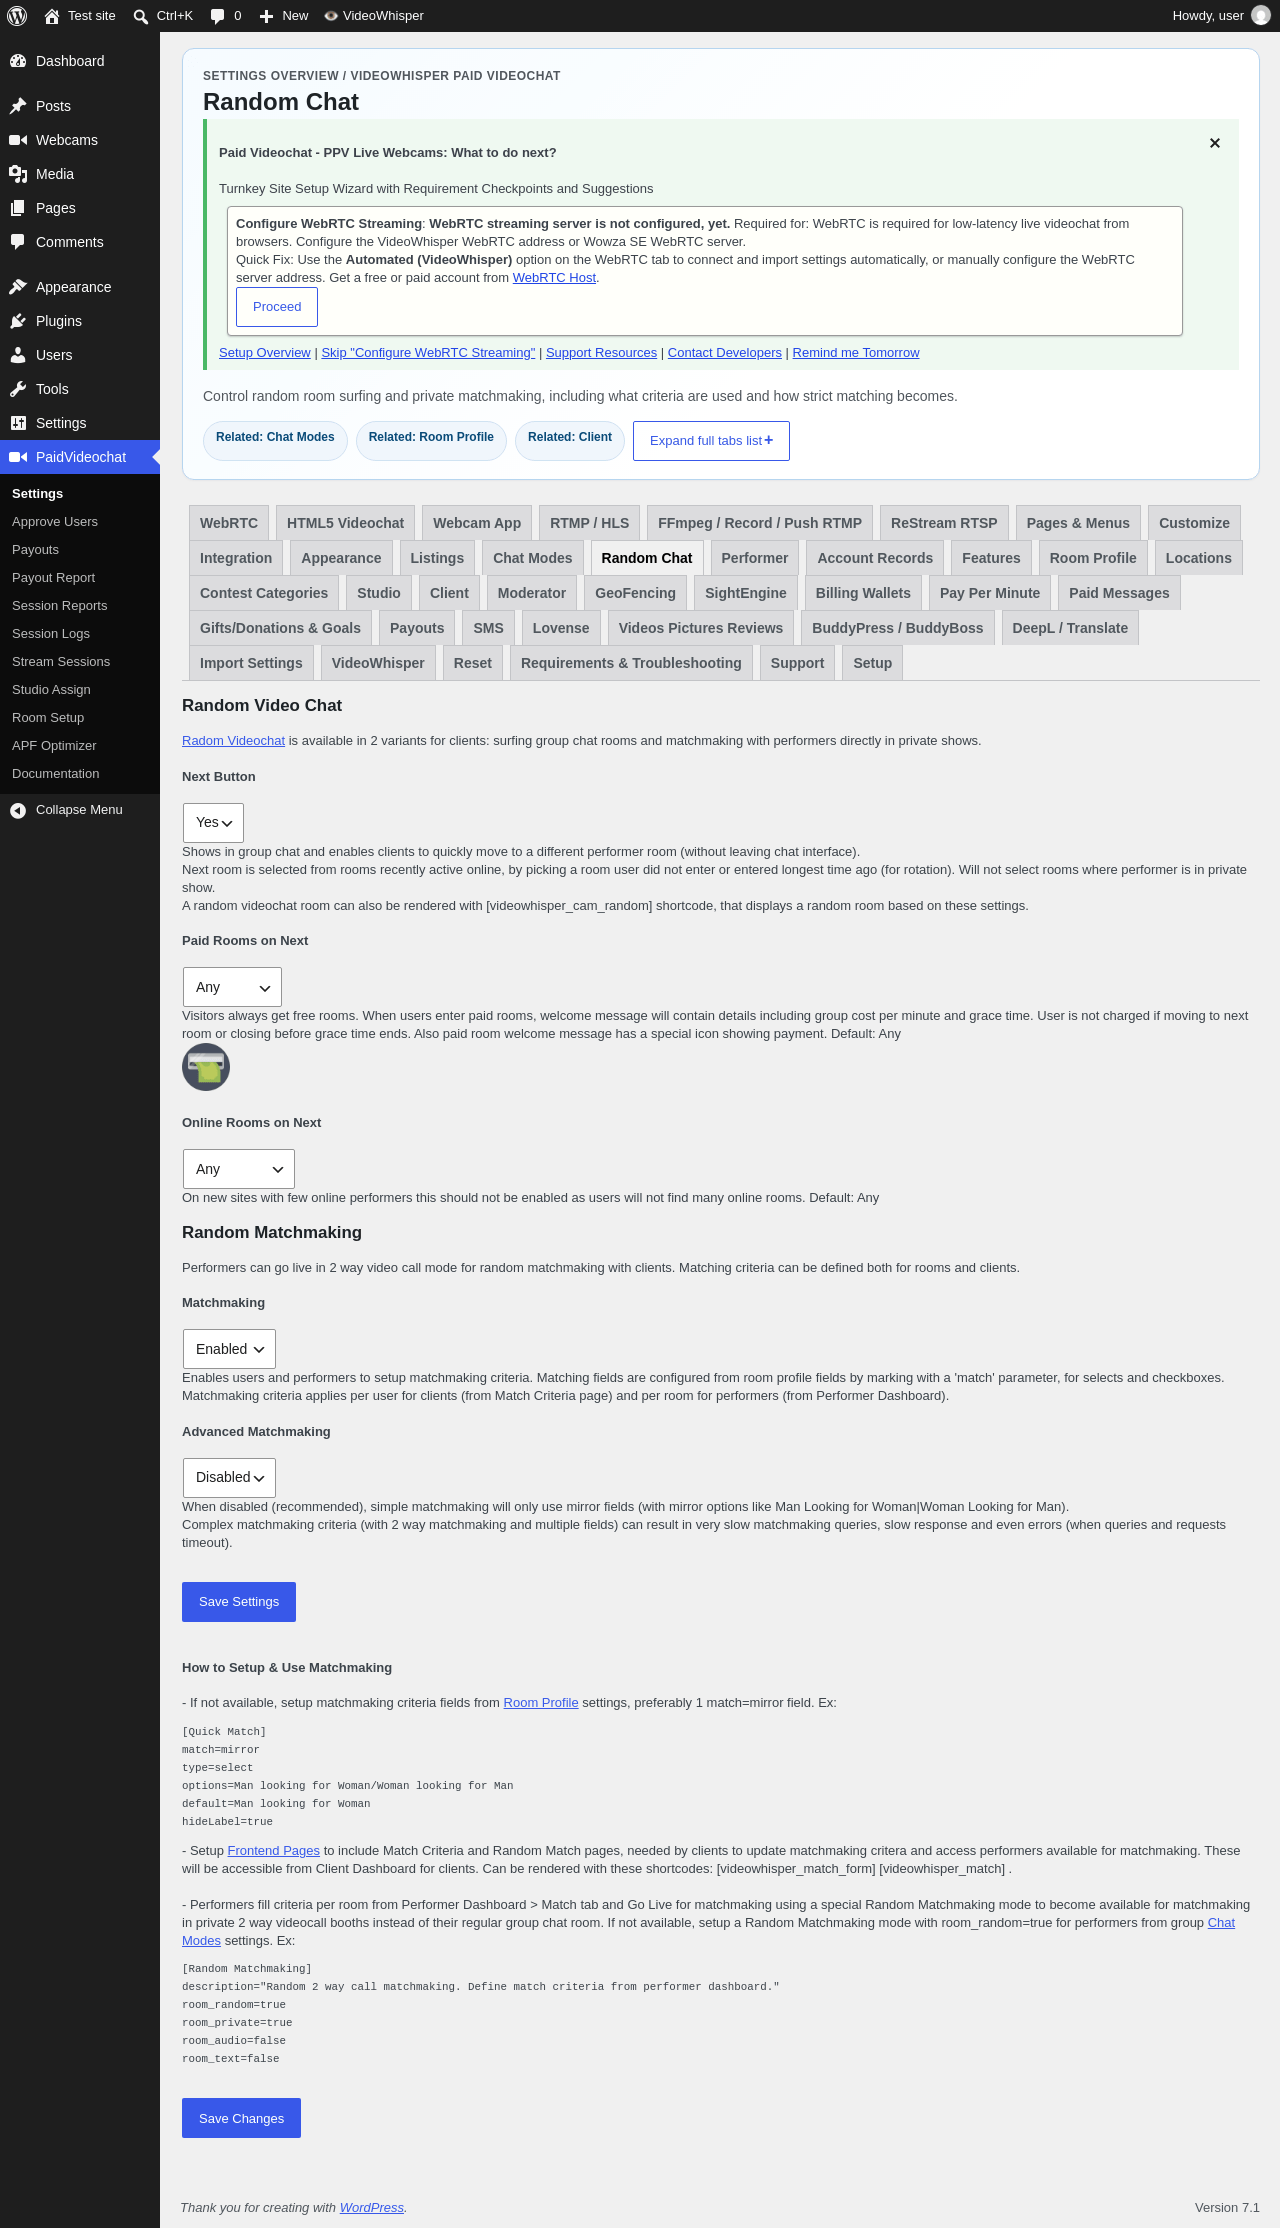Switch to the GeoFencing tab
The width and height of the screenshot is (1280, 2228).
[x=635, y=593]
